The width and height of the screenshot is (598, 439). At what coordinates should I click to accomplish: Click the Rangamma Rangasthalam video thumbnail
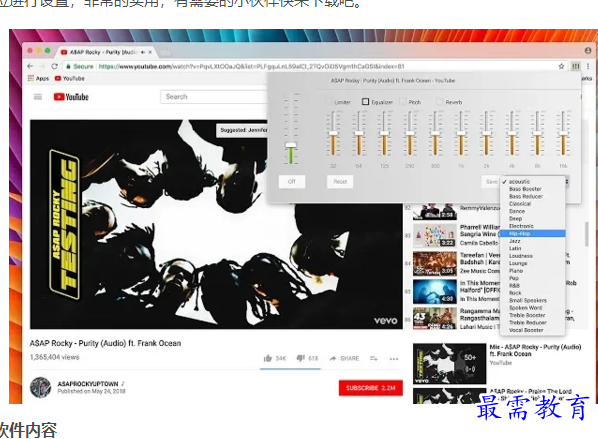point(435,318)
